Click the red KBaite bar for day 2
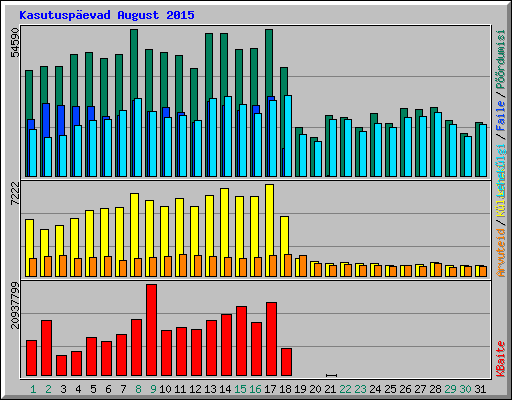512x400 pixels. coord(47,348)
